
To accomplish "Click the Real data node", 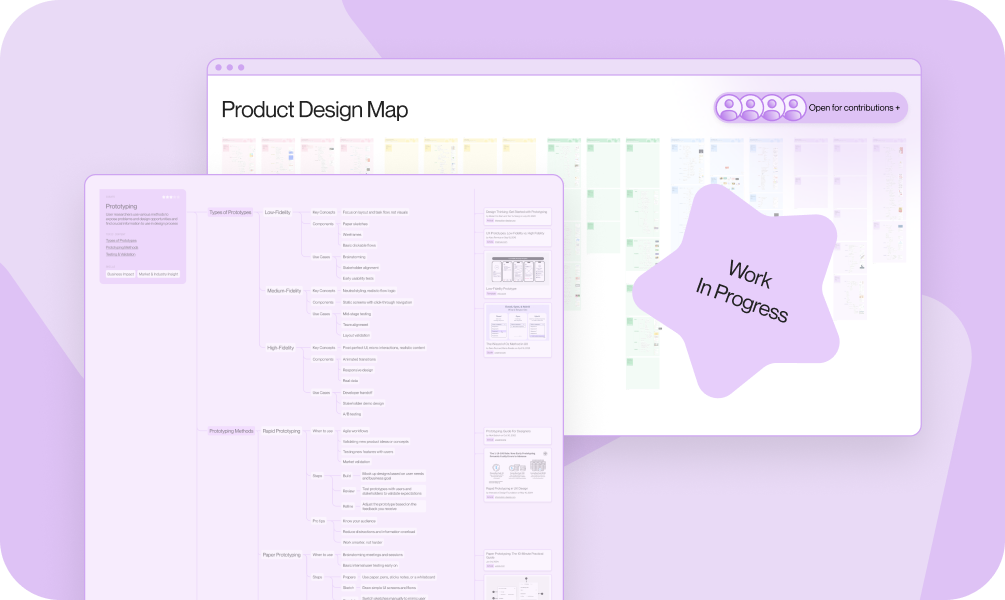I will (x=351, y=381).
